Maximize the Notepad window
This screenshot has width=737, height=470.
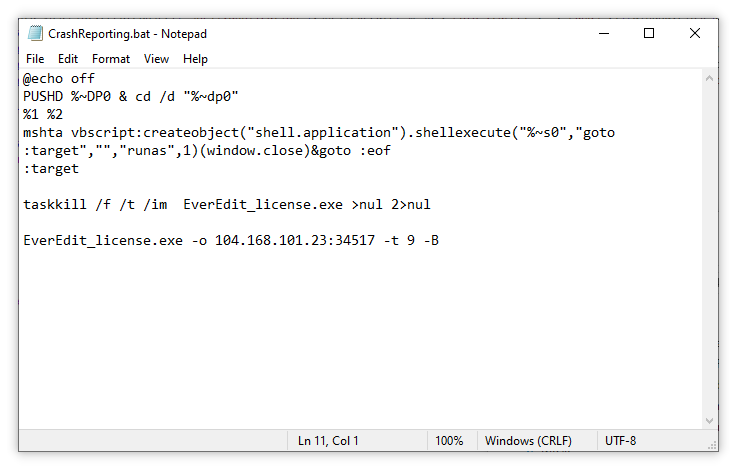coord(649,33)
